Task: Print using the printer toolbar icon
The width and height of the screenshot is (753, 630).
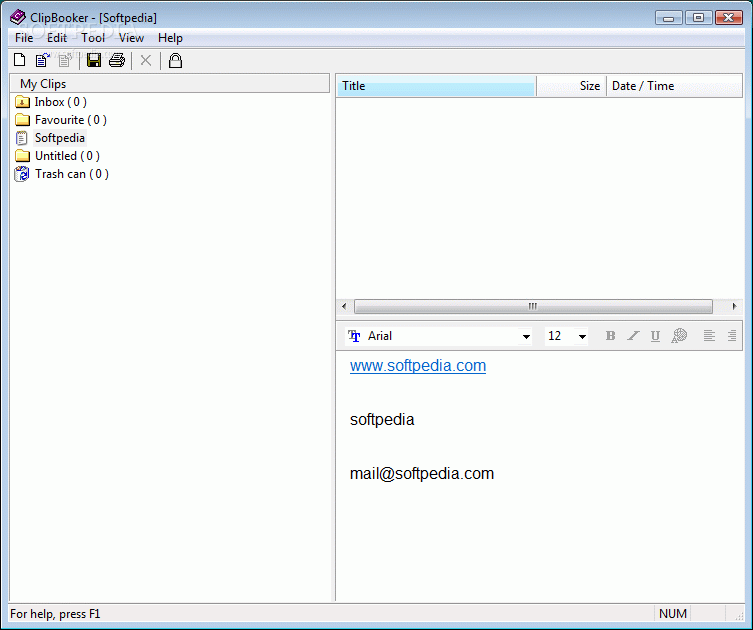Action: [117, 61]
